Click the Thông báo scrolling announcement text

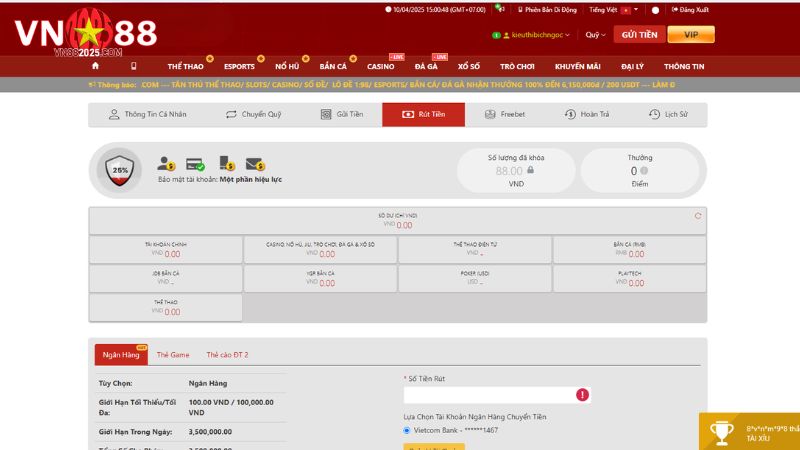[382, 85]
